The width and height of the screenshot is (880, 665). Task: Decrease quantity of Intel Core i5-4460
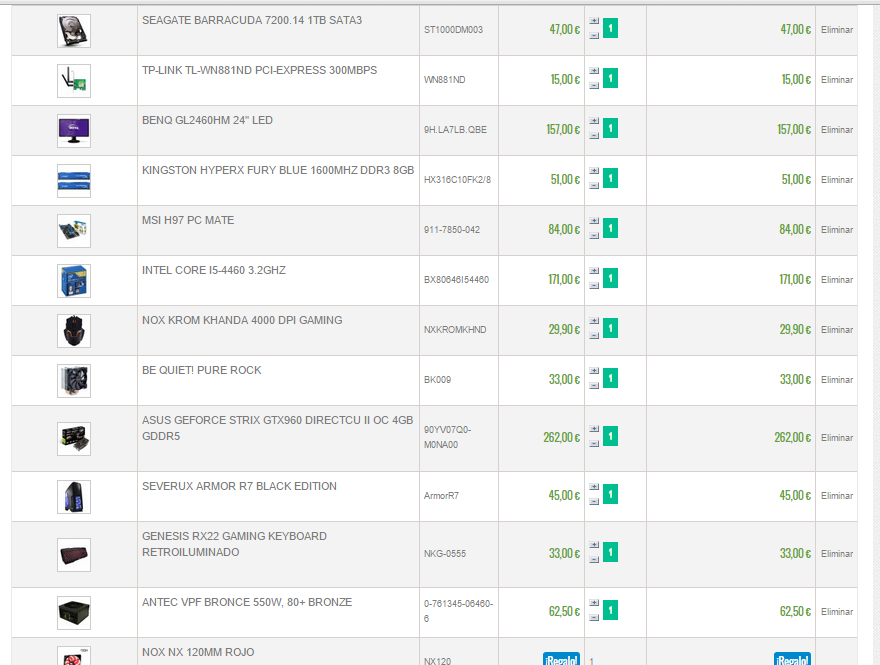(x=594, y=286)
